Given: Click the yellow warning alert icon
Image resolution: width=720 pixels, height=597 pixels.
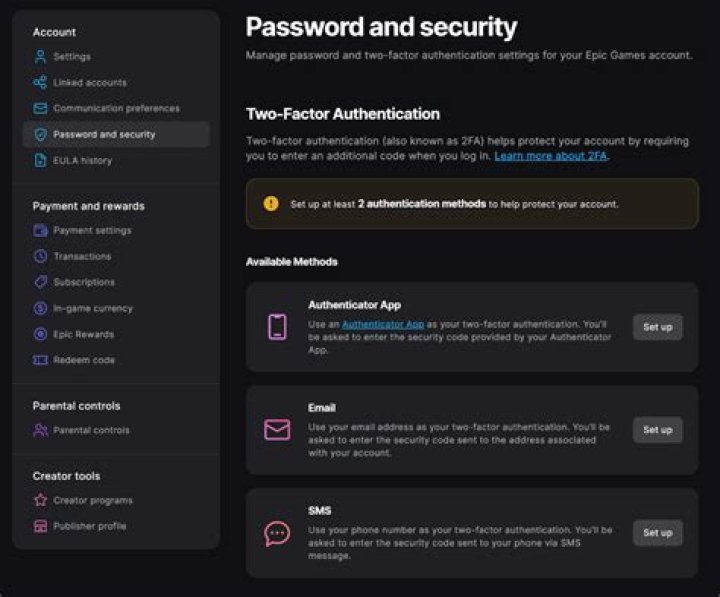Looking at the screenshot, I should click(271, 204).
